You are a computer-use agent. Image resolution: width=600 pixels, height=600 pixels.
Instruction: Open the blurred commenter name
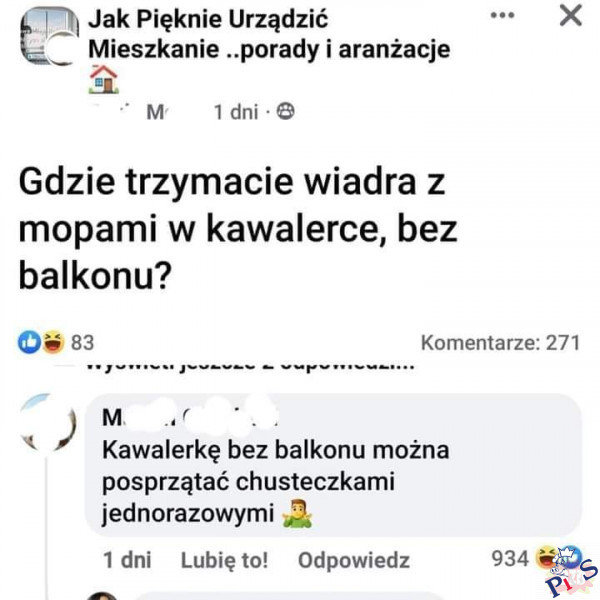(190, 417)
